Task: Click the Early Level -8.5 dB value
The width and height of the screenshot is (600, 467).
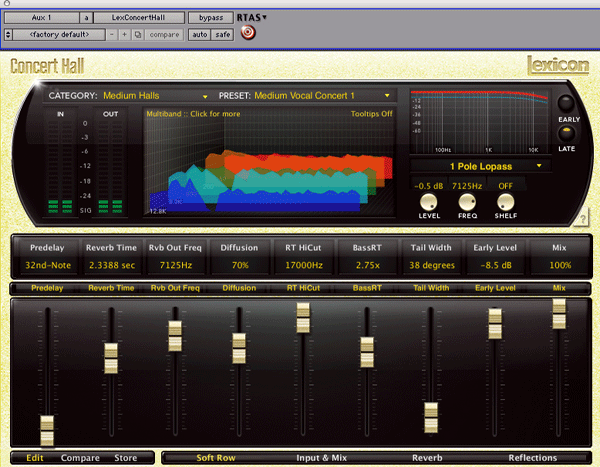Action: [x=496, y=265]
